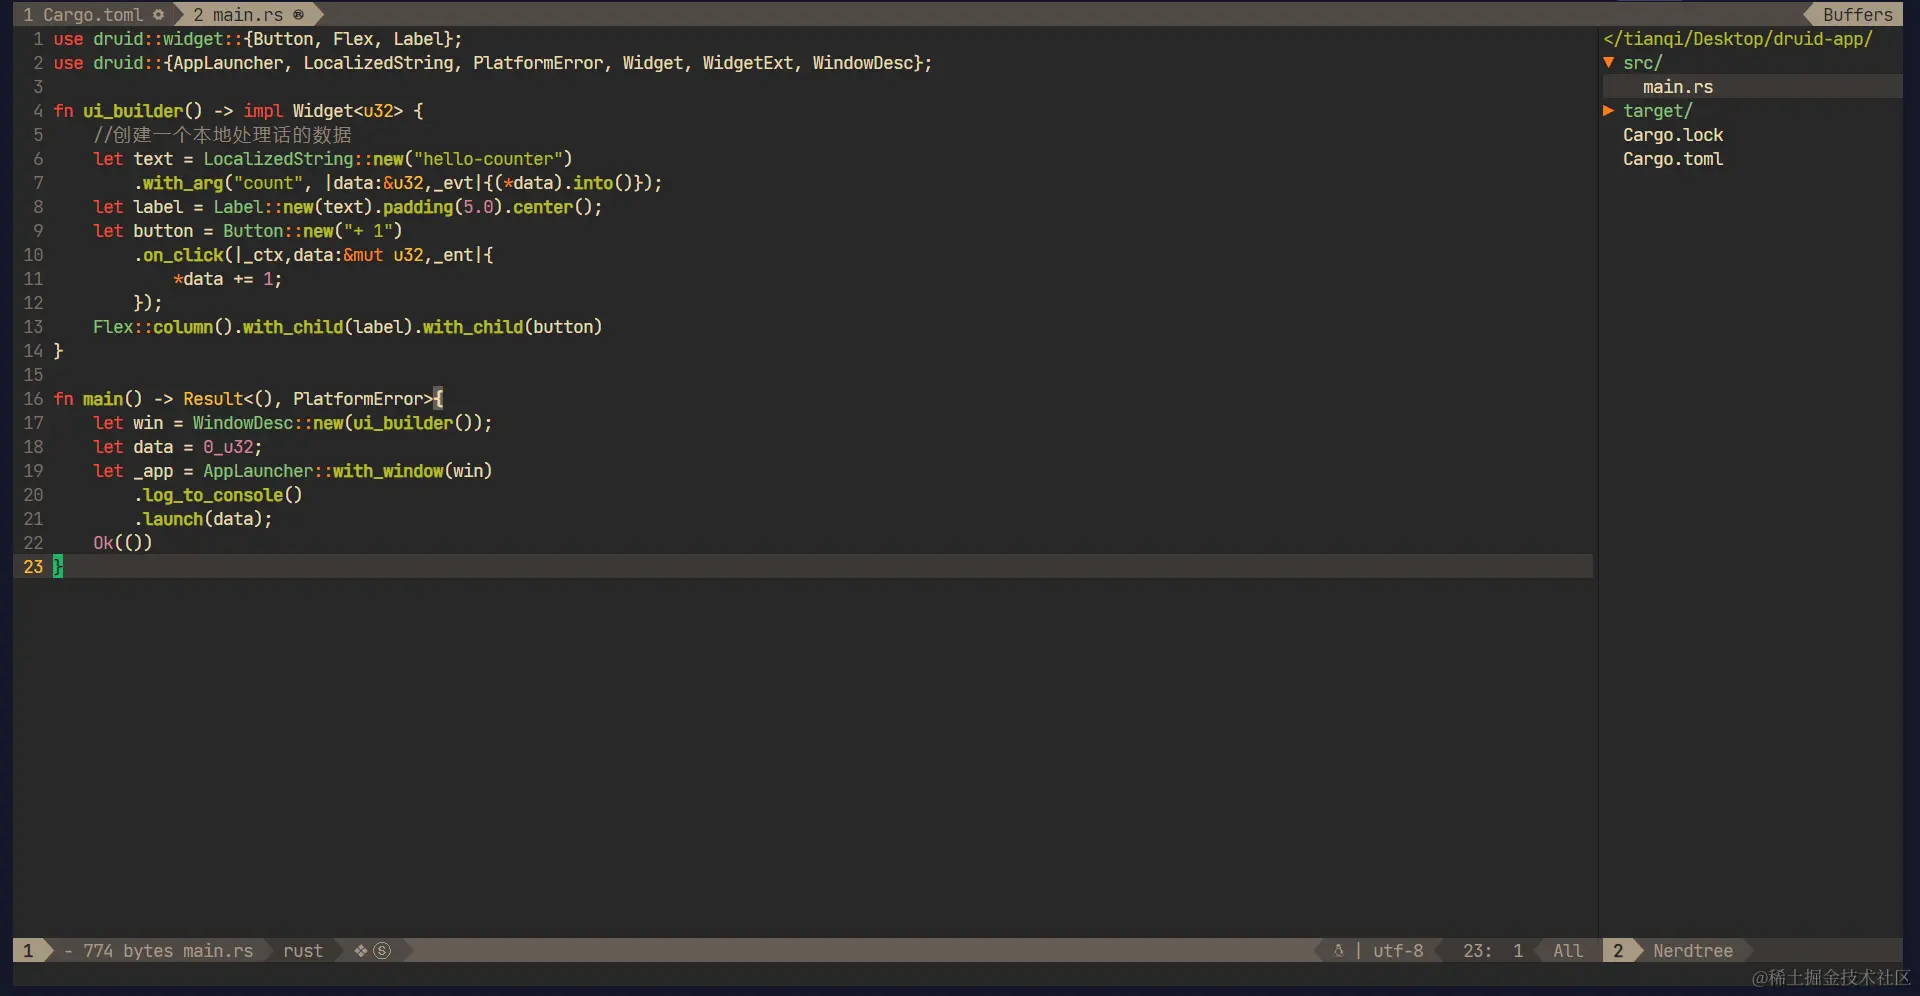Click 'AppLauncher::with_window(win)' on line 19
The width and height of the screenshot is (1920, 996).
click(348, 471)
